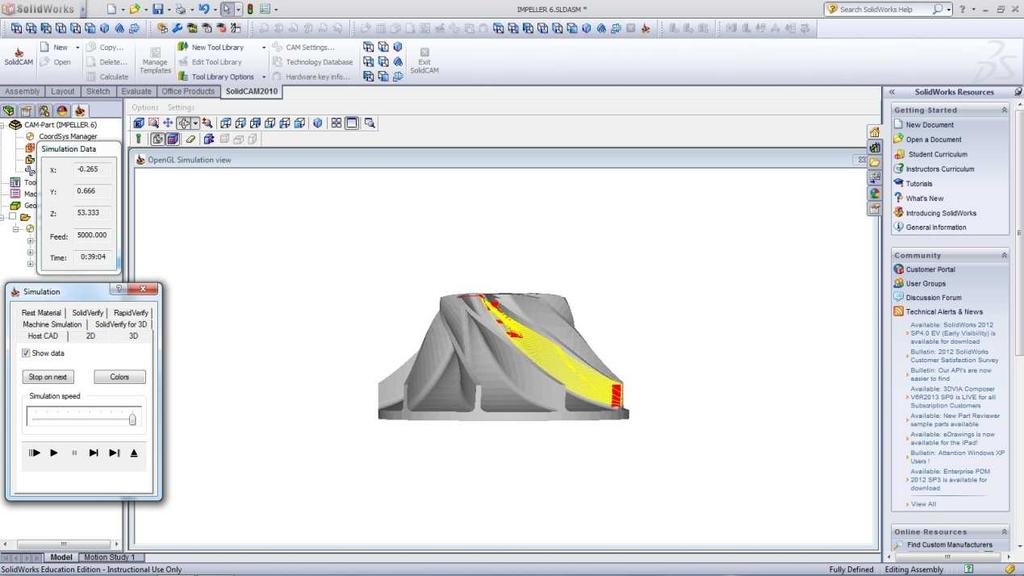Click the appearances sphere icon in the task pane strip
Screen dimensions: 1024x576
874,193
